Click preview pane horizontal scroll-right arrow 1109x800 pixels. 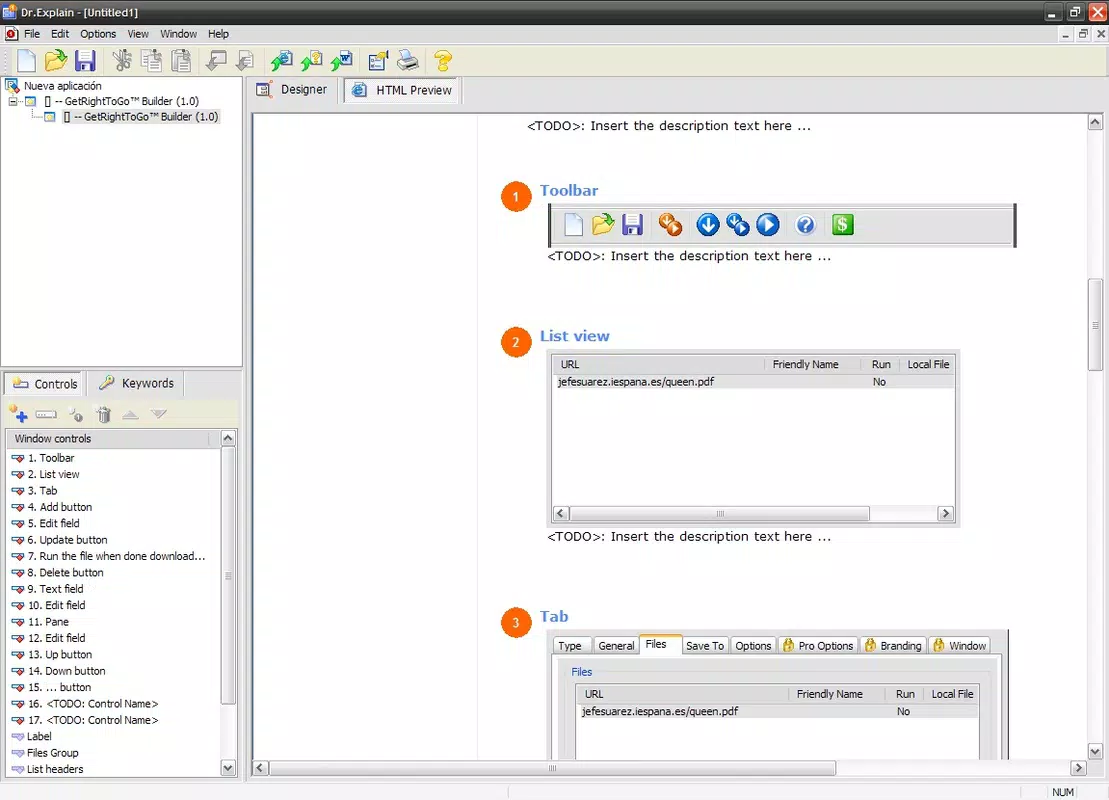pyautogui.click(x=1079, y=767)
